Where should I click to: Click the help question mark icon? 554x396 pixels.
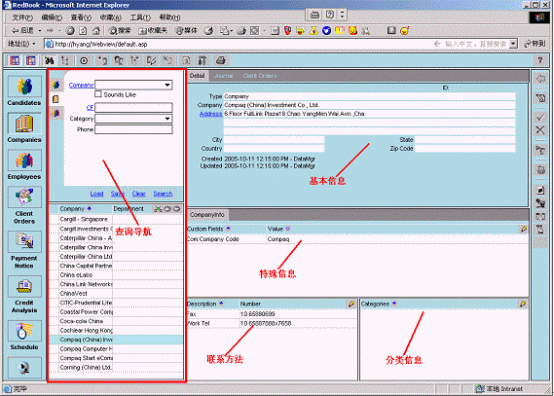point(540,60)
